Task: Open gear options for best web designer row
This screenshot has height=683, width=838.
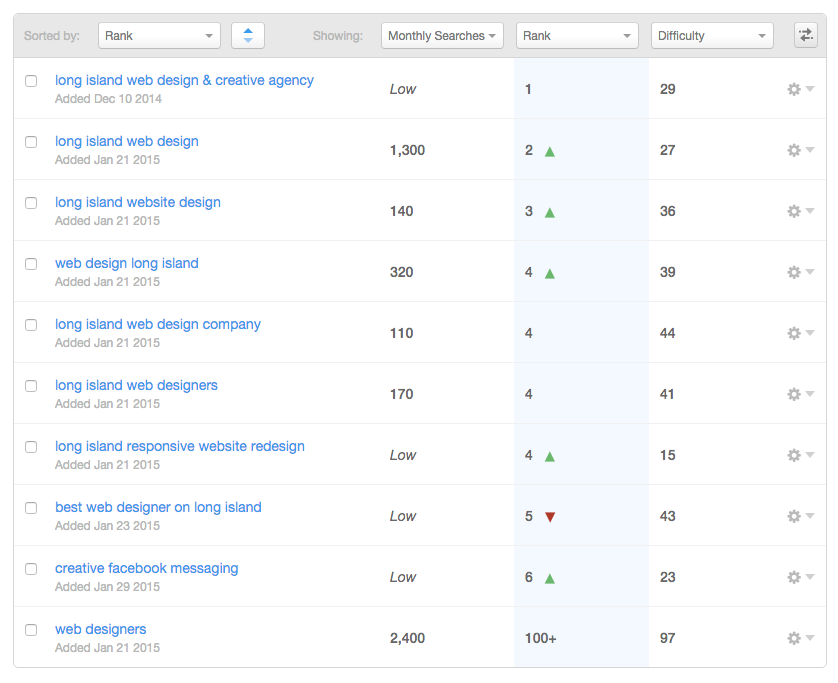Action: click(x=799, y=516)
